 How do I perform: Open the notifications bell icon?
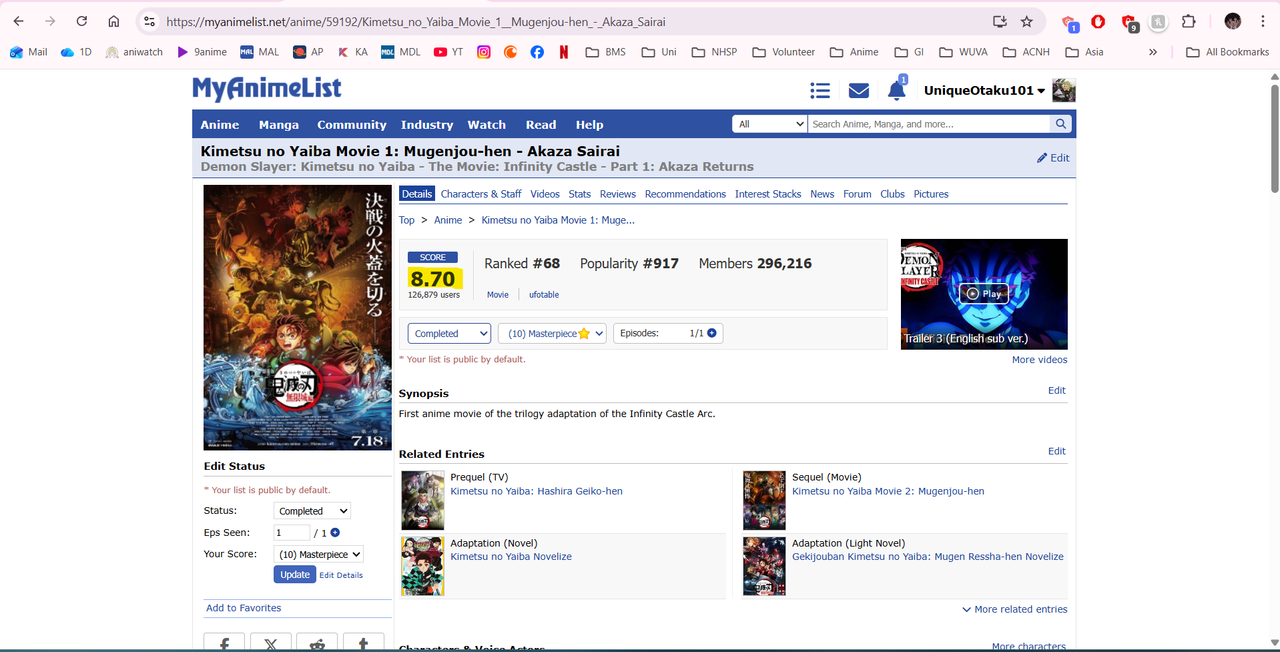coord(897,90)
